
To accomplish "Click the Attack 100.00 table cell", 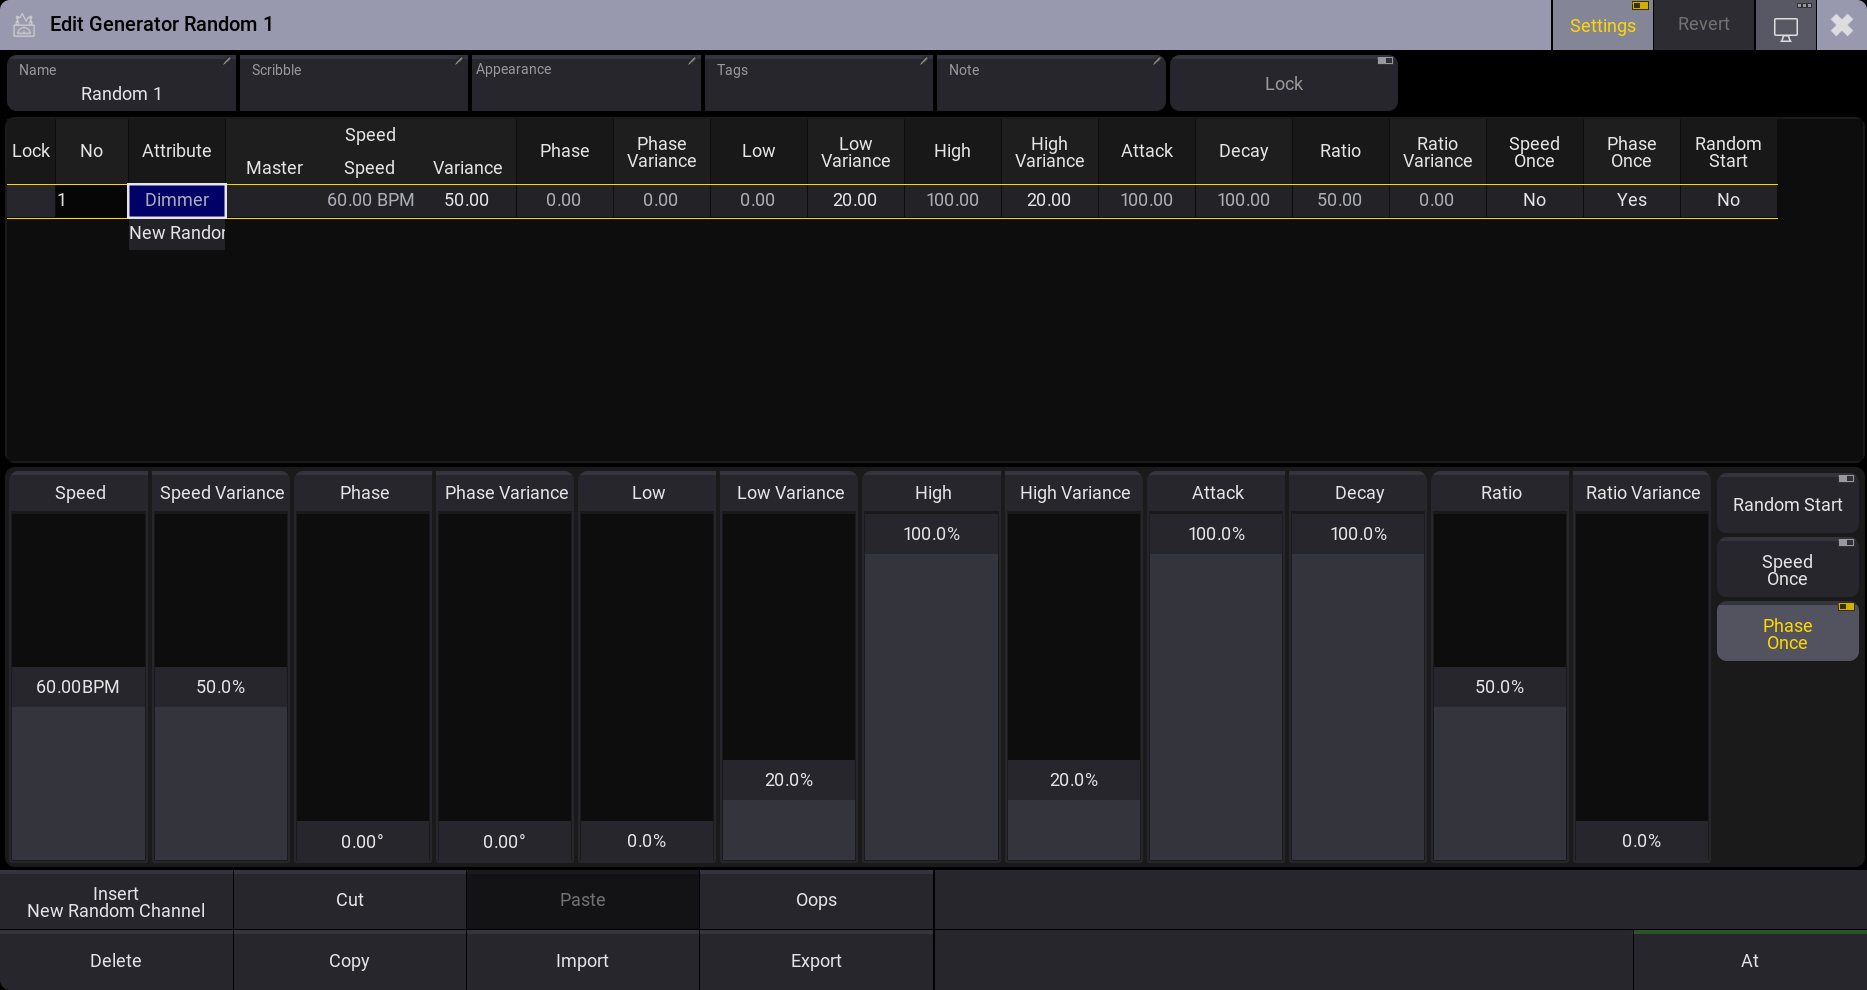I will [1146, 200].
